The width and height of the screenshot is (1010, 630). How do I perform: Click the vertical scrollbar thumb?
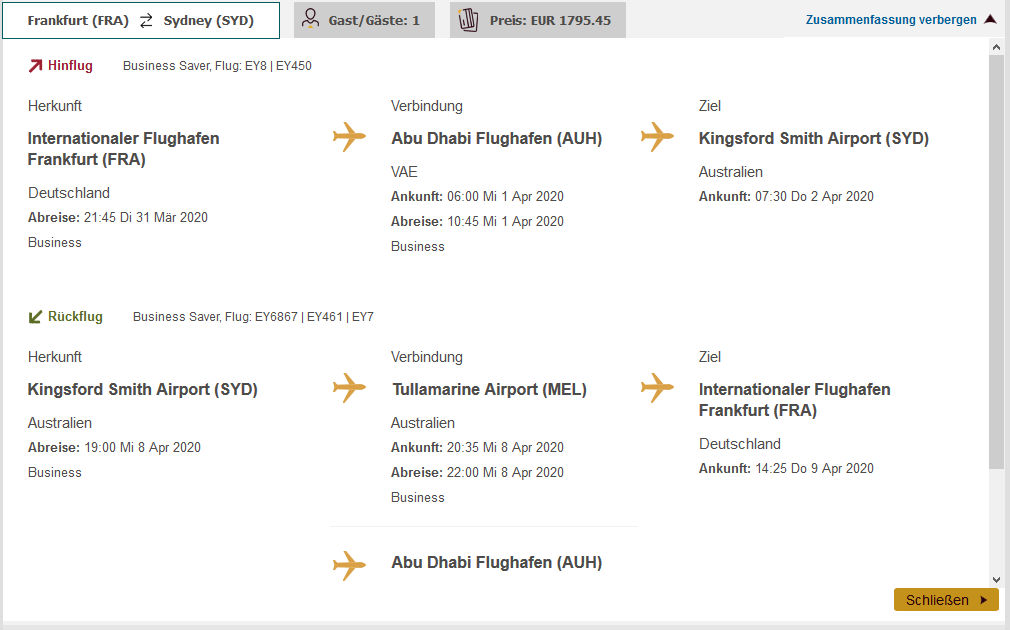pos(995,260)
